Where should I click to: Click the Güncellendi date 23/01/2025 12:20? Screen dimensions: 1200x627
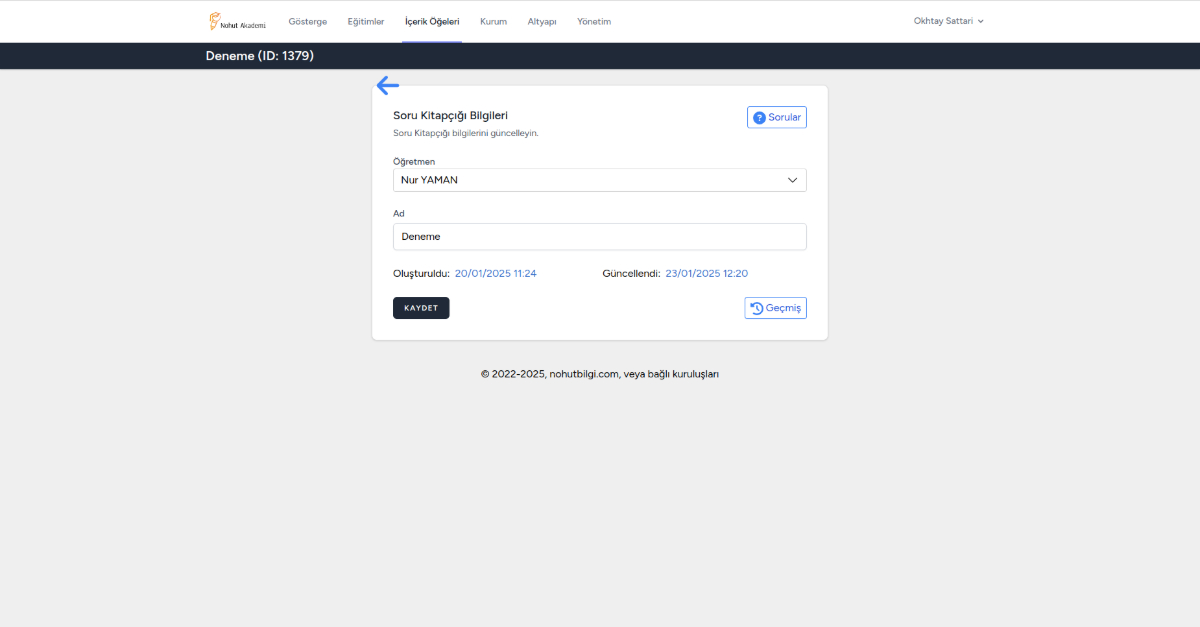pyautogui.click(x=706, y=273)
